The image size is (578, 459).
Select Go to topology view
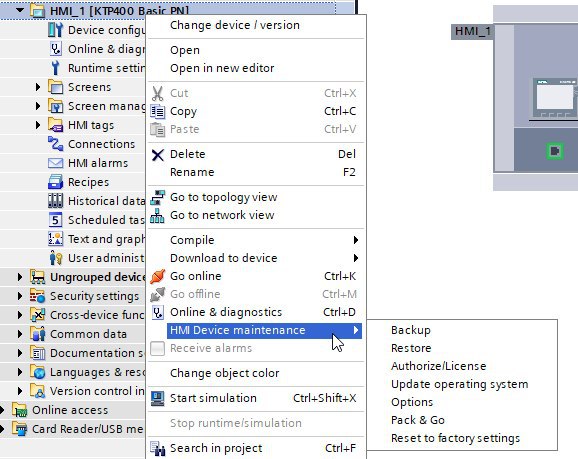[223, 197]
